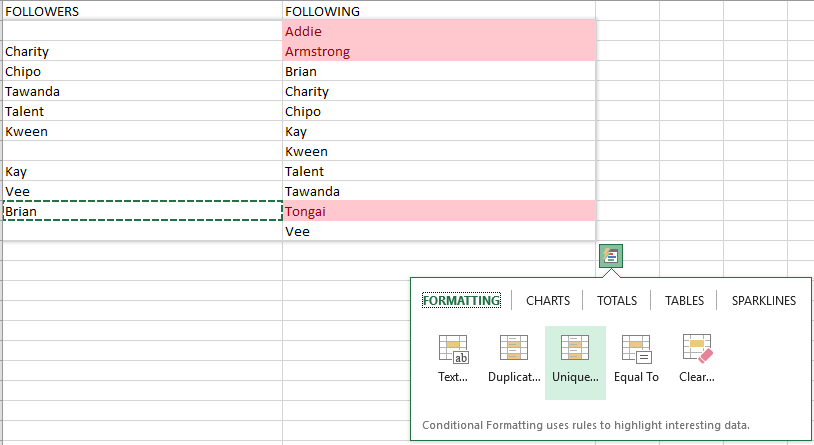Image resolution: width=814 pixels, height=445 pixels.
Task: Click the Quick Analysis button icon
Action: point(611,256)
